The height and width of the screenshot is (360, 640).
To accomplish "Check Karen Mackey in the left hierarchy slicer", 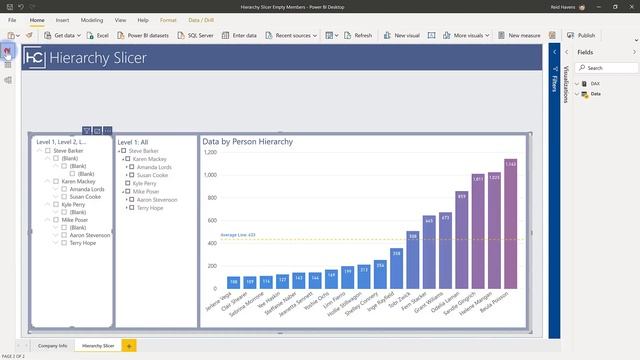I will point(56,181).
